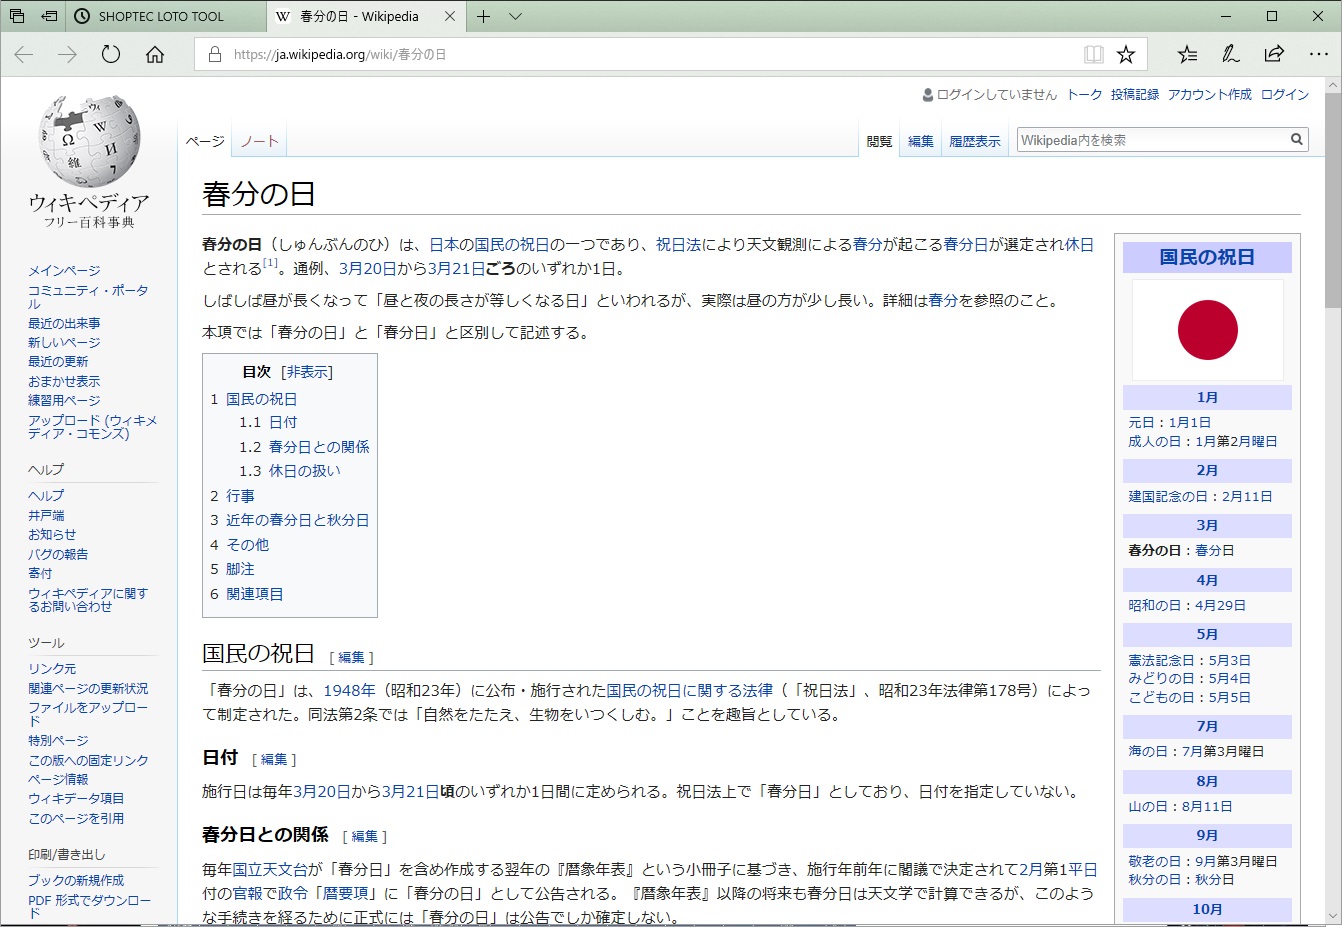The height and width of the screenshot is (927, 1342).
Task: Open the メインページ sidebar link
Action: tap(64, 271)
